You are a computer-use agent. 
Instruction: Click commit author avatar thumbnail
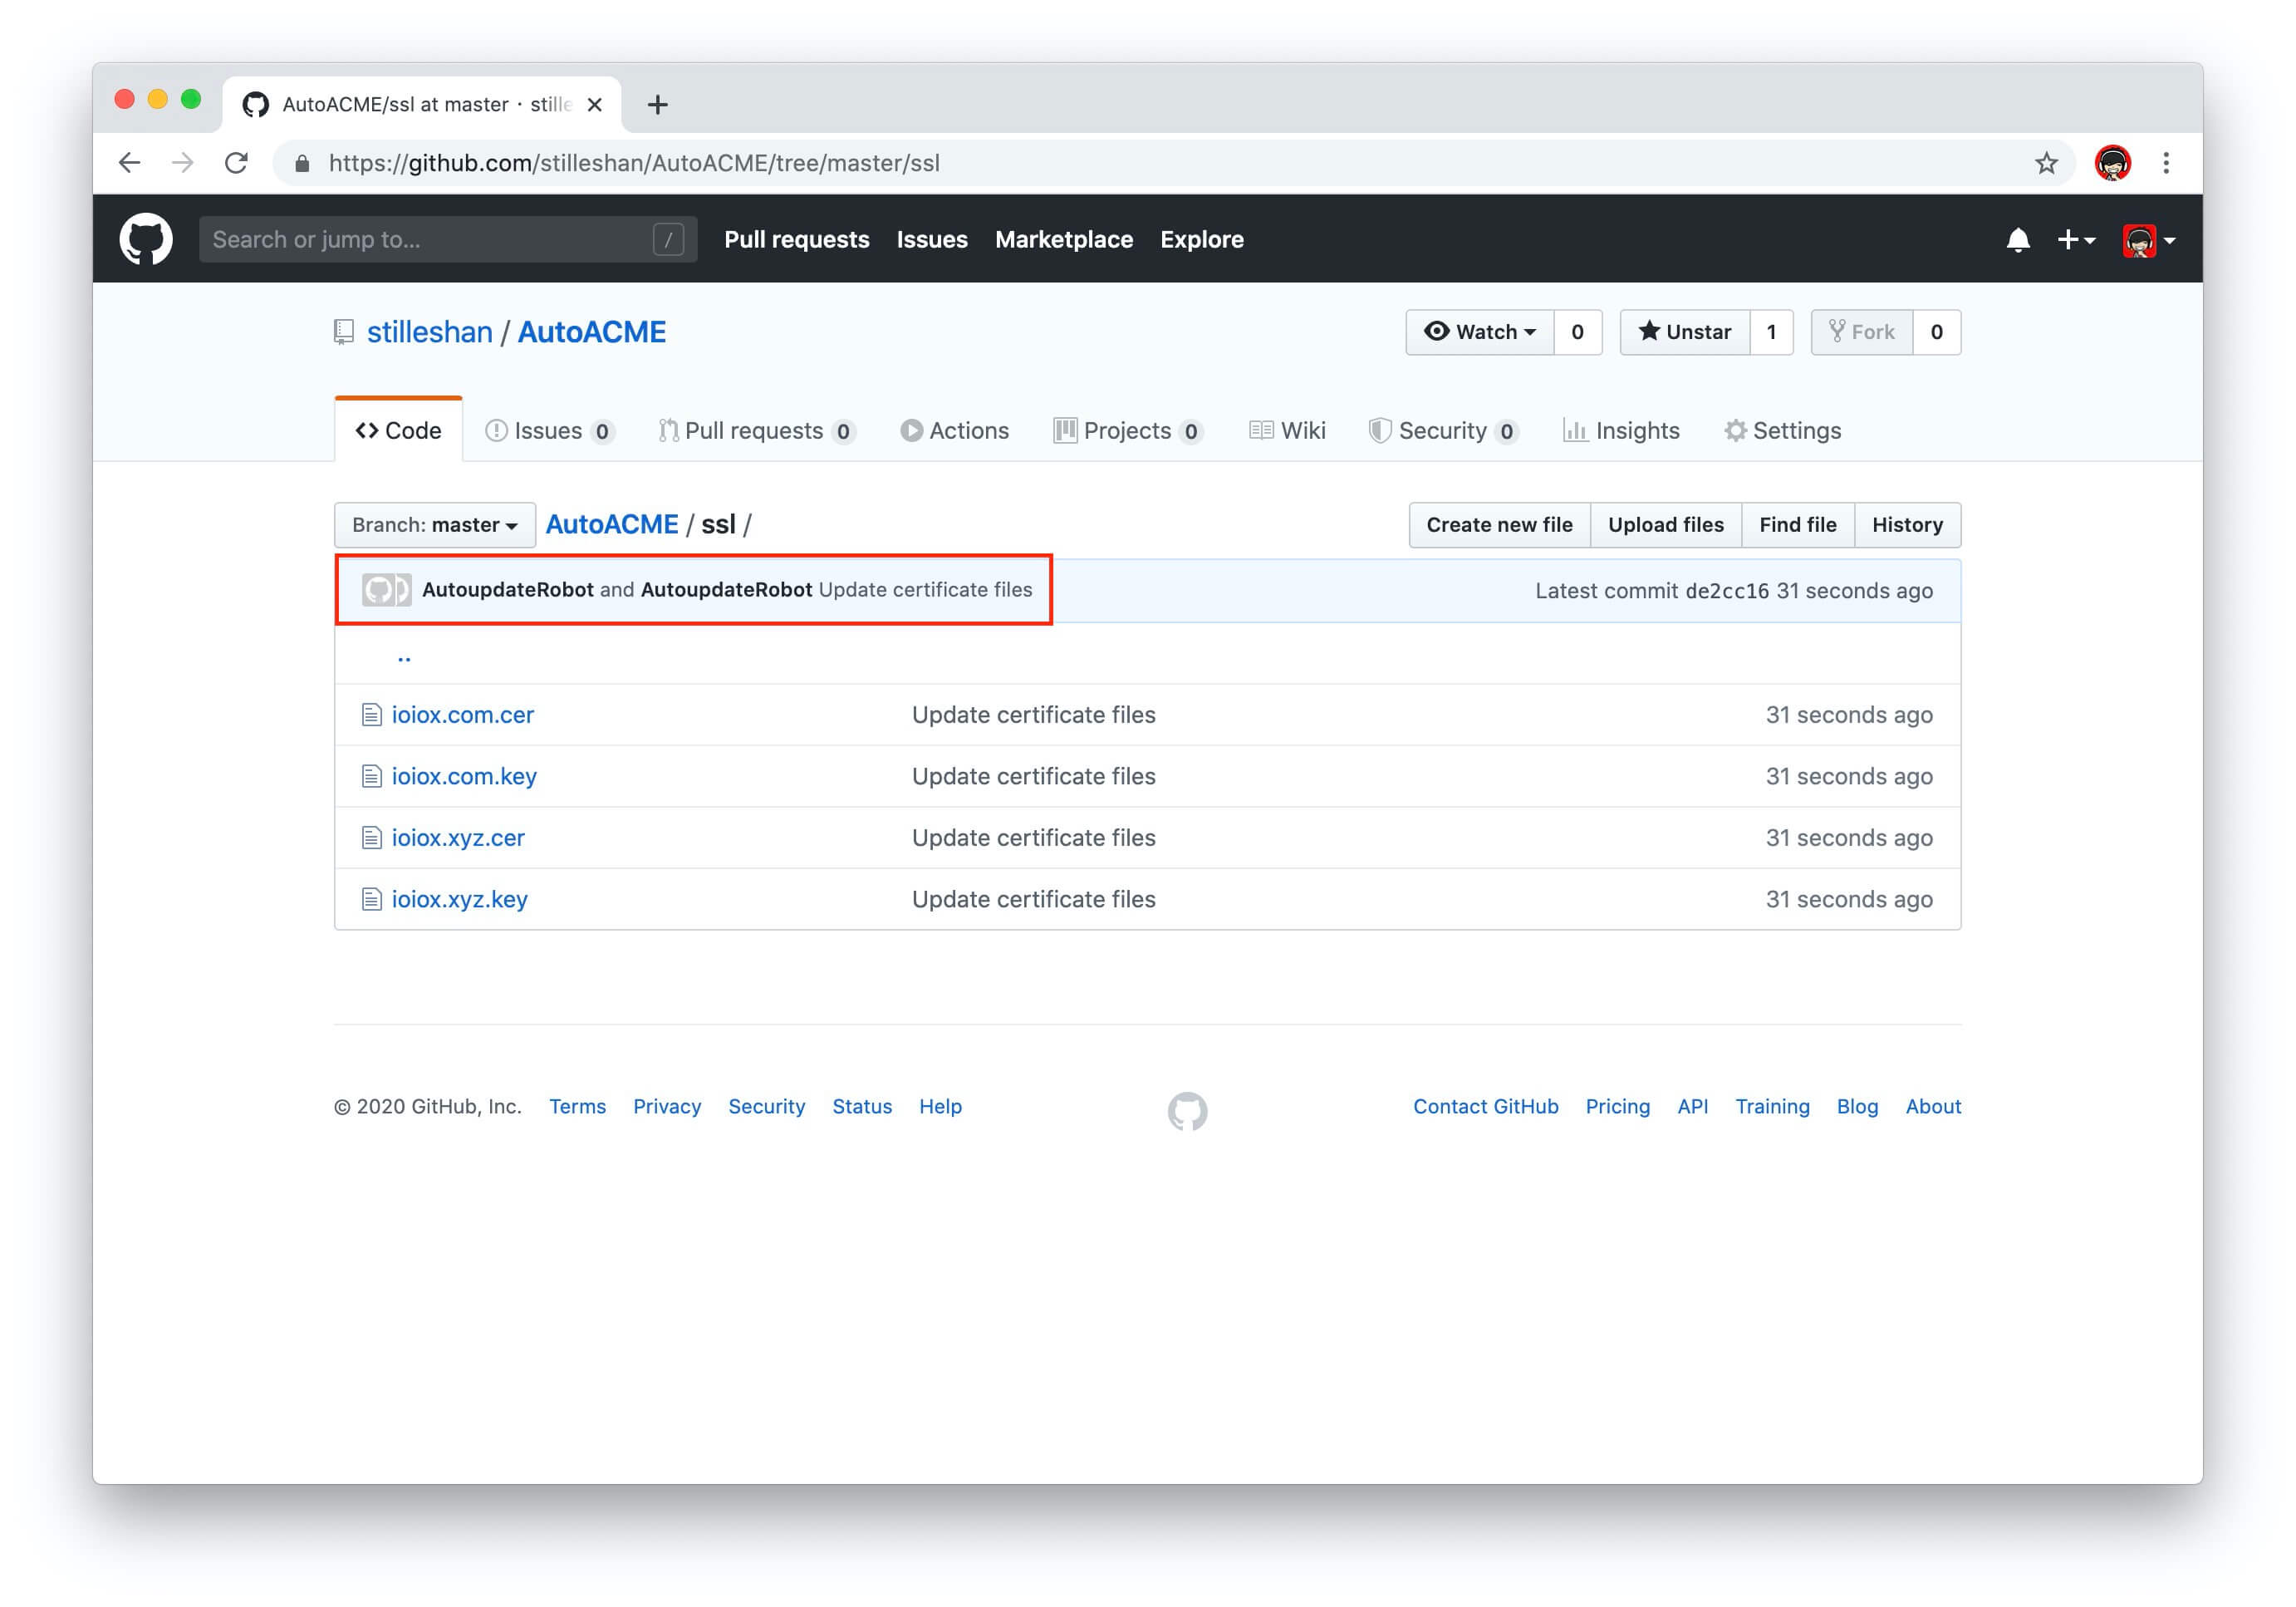[x=386, y=590]
